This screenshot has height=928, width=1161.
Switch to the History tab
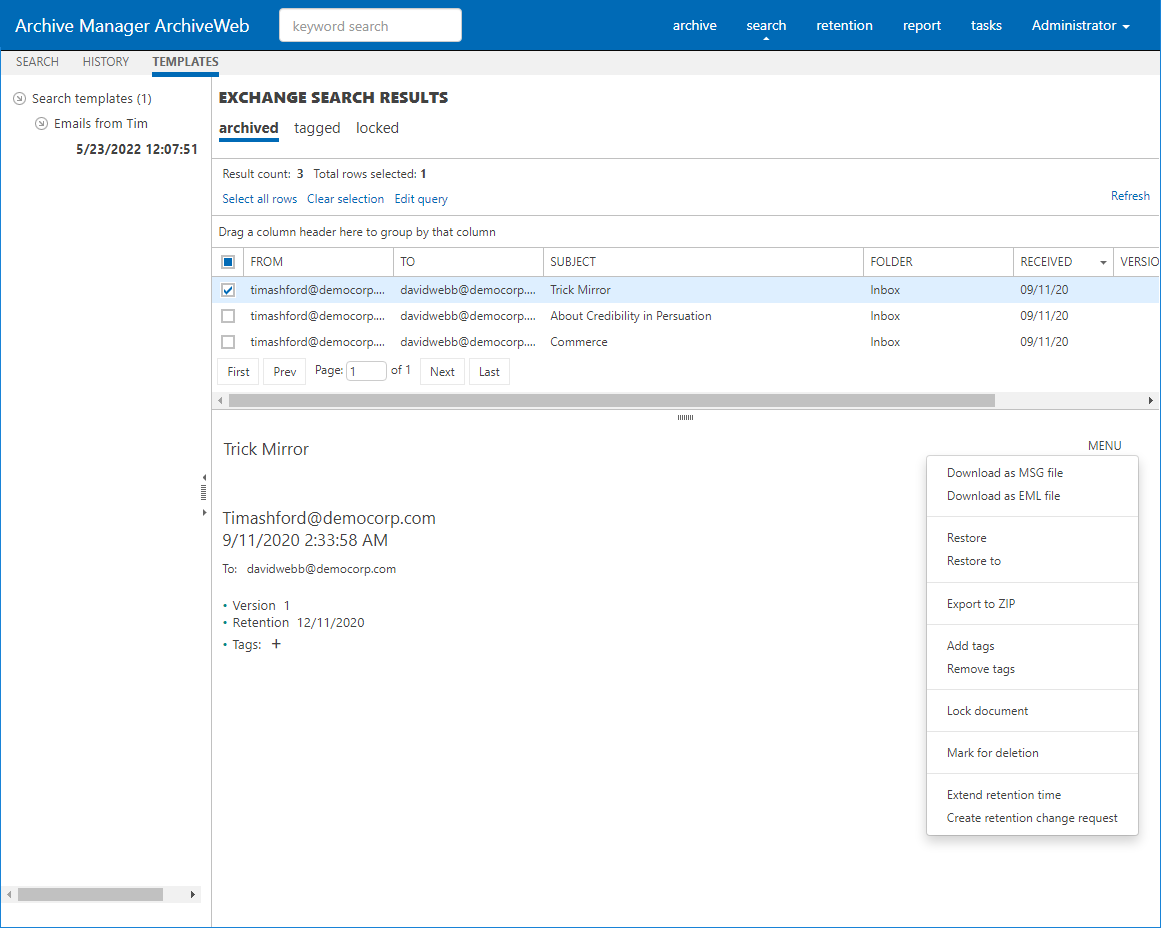point(106,62)
